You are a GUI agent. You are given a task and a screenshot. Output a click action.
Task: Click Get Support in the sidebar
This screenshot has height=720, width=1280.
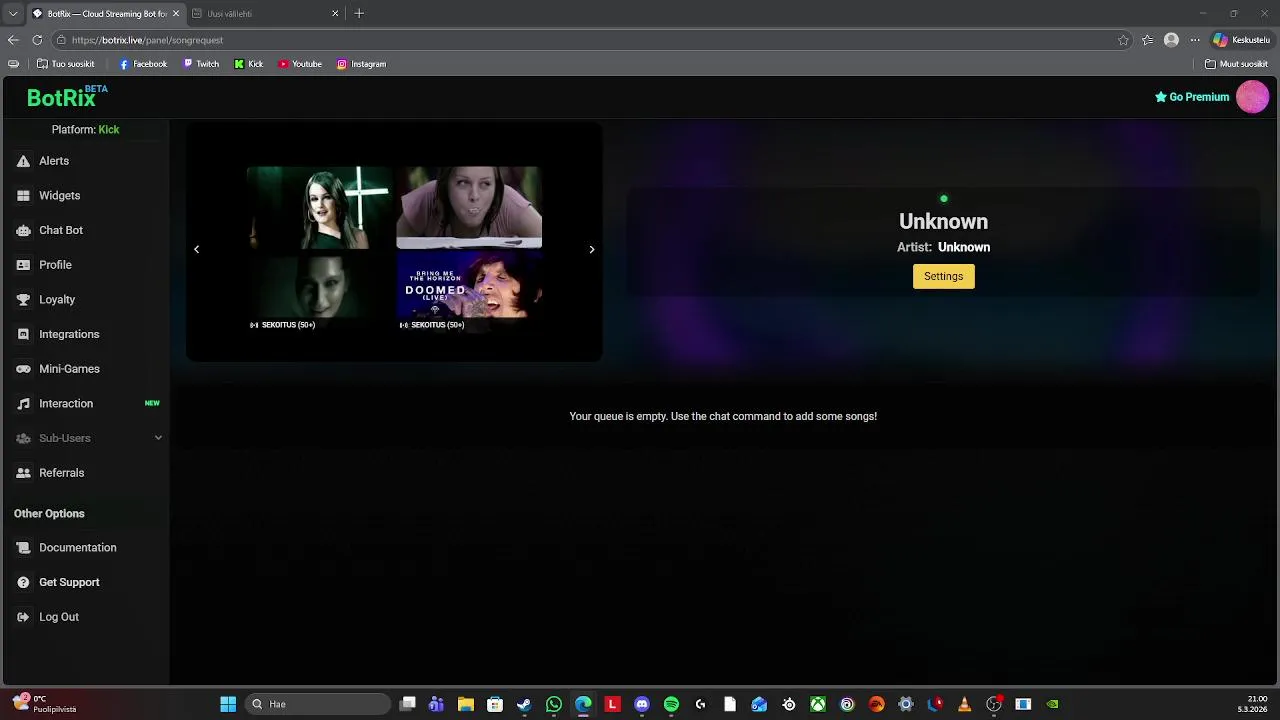(x=85, y=582)
